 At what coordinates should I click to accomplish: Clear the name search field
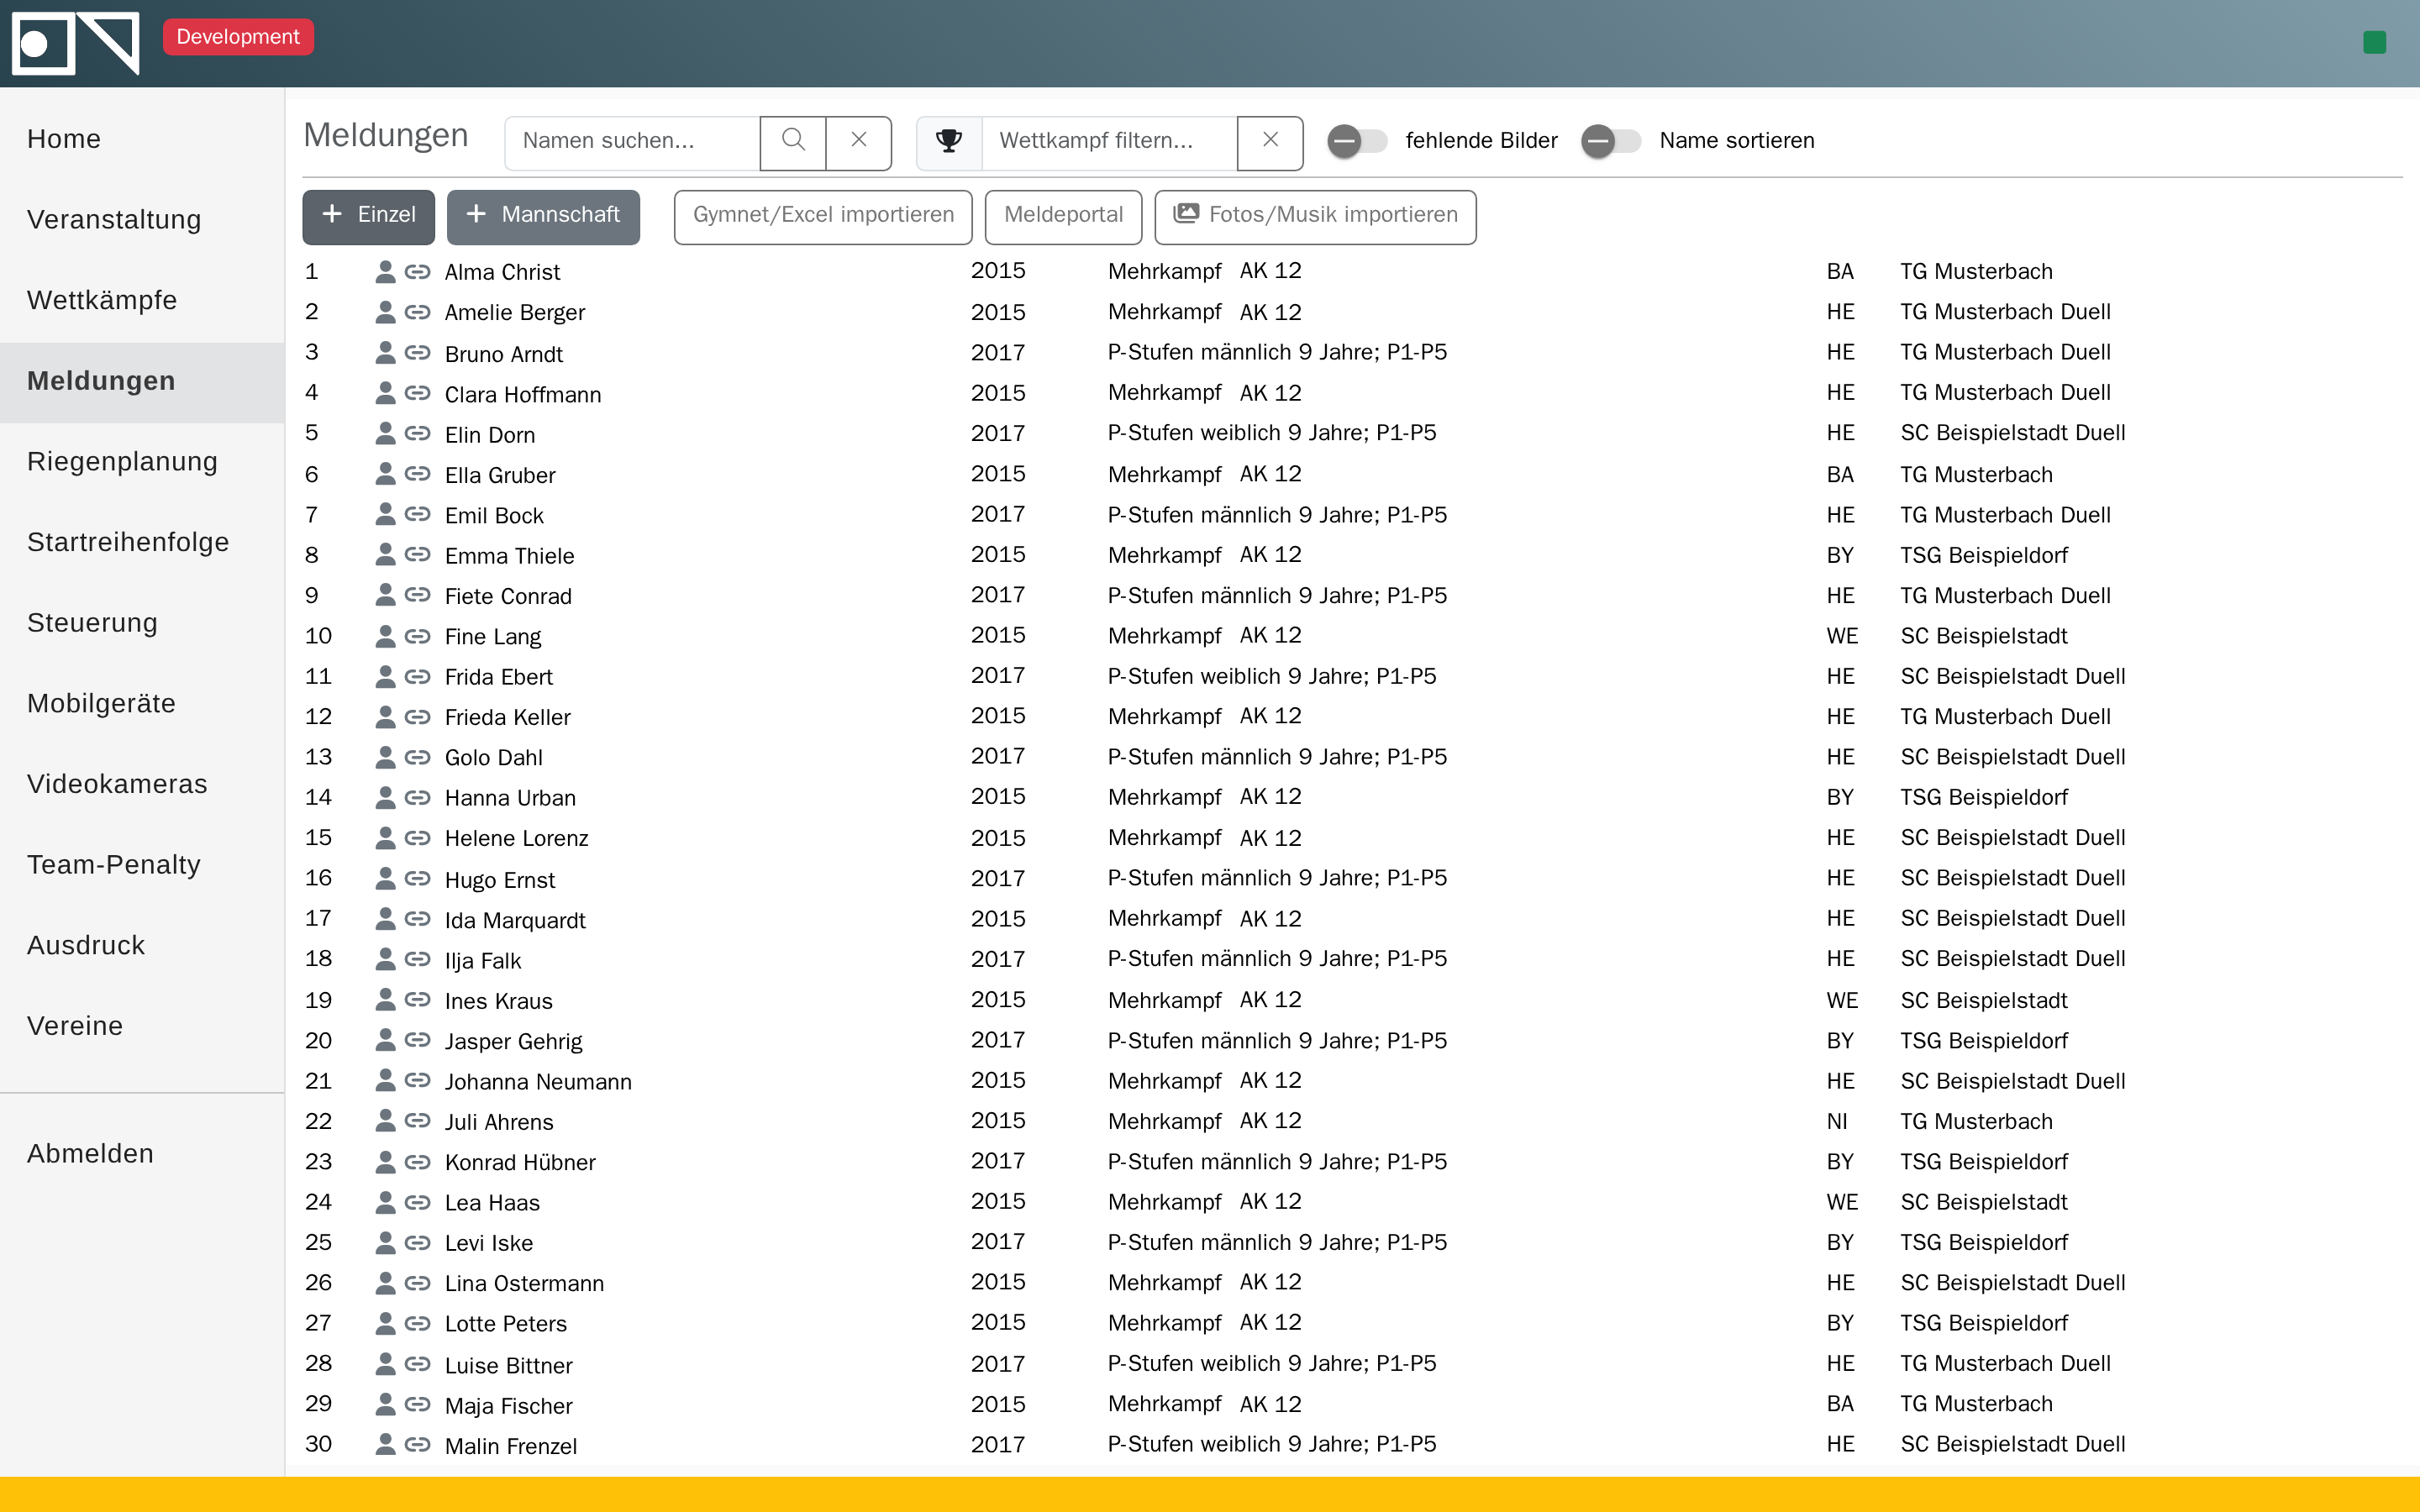pos(859,141)
